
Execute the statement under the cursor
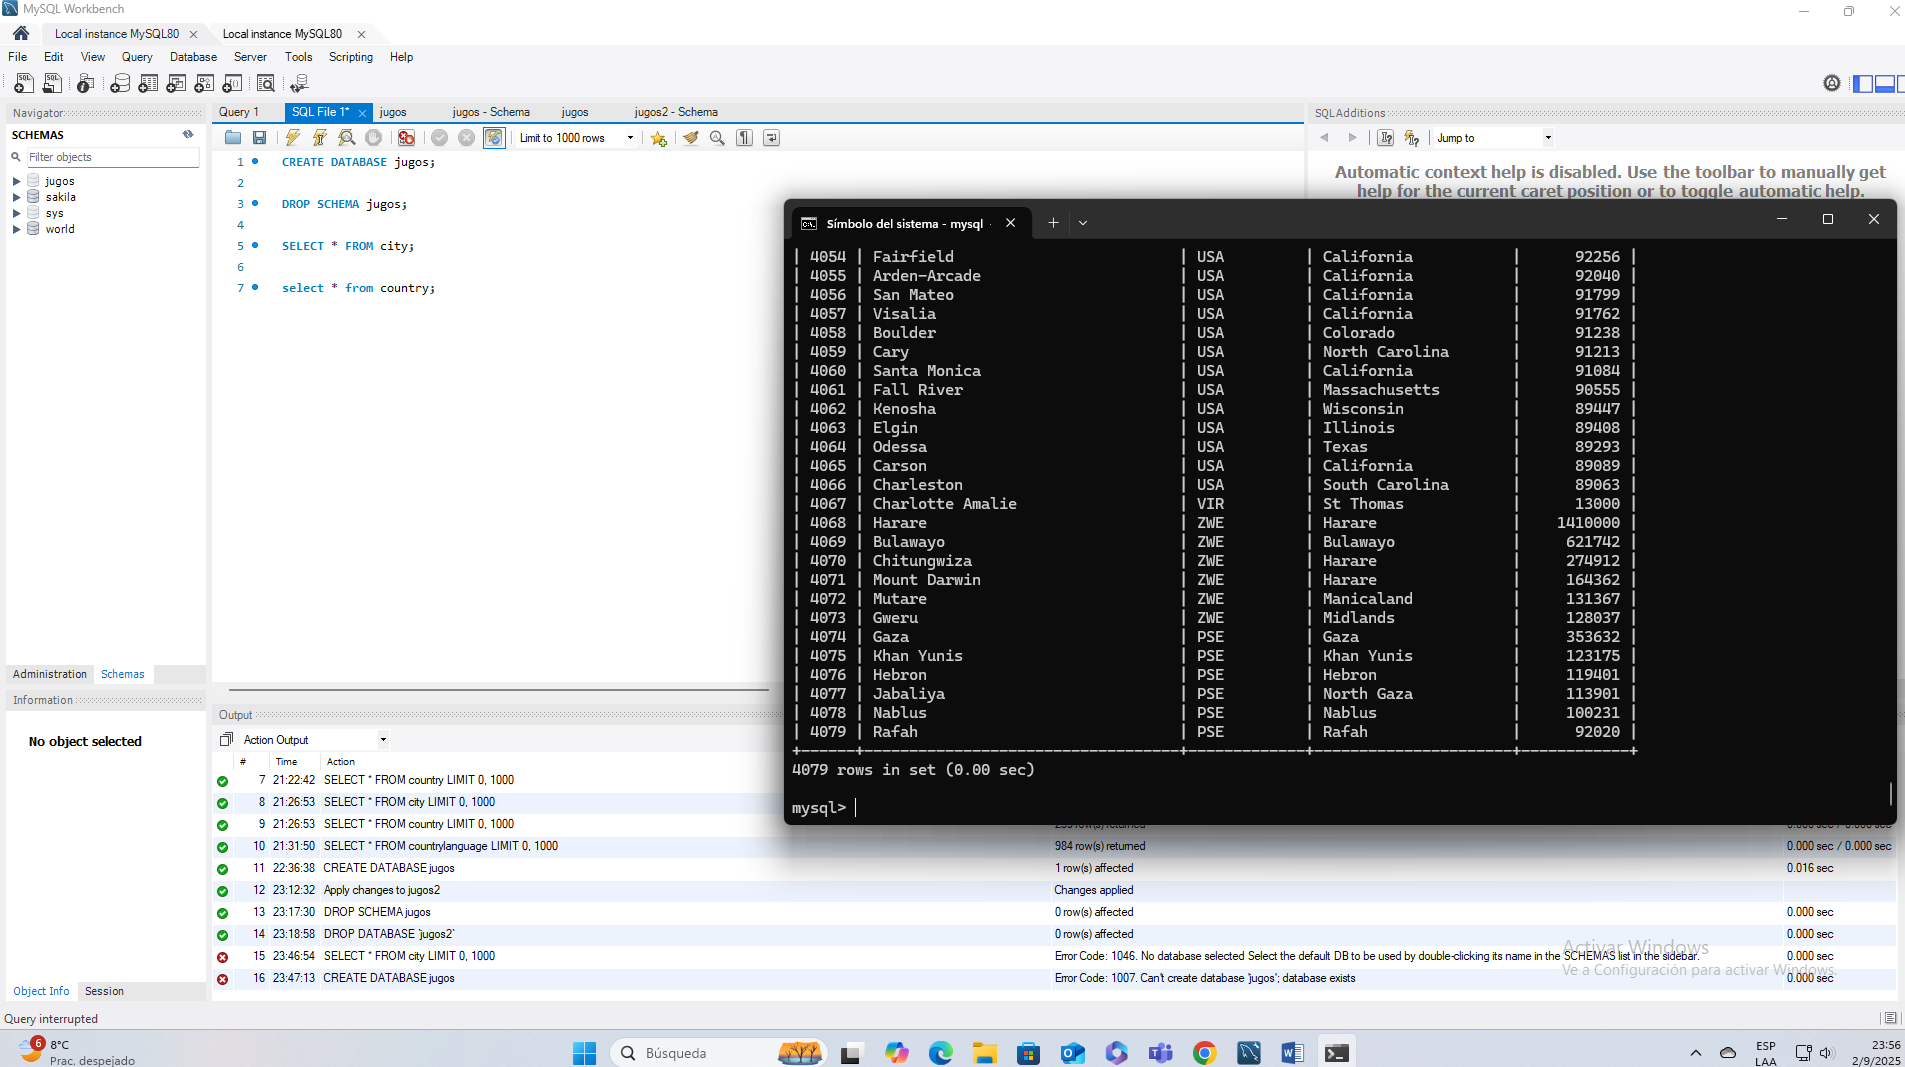tap(320, 138)
